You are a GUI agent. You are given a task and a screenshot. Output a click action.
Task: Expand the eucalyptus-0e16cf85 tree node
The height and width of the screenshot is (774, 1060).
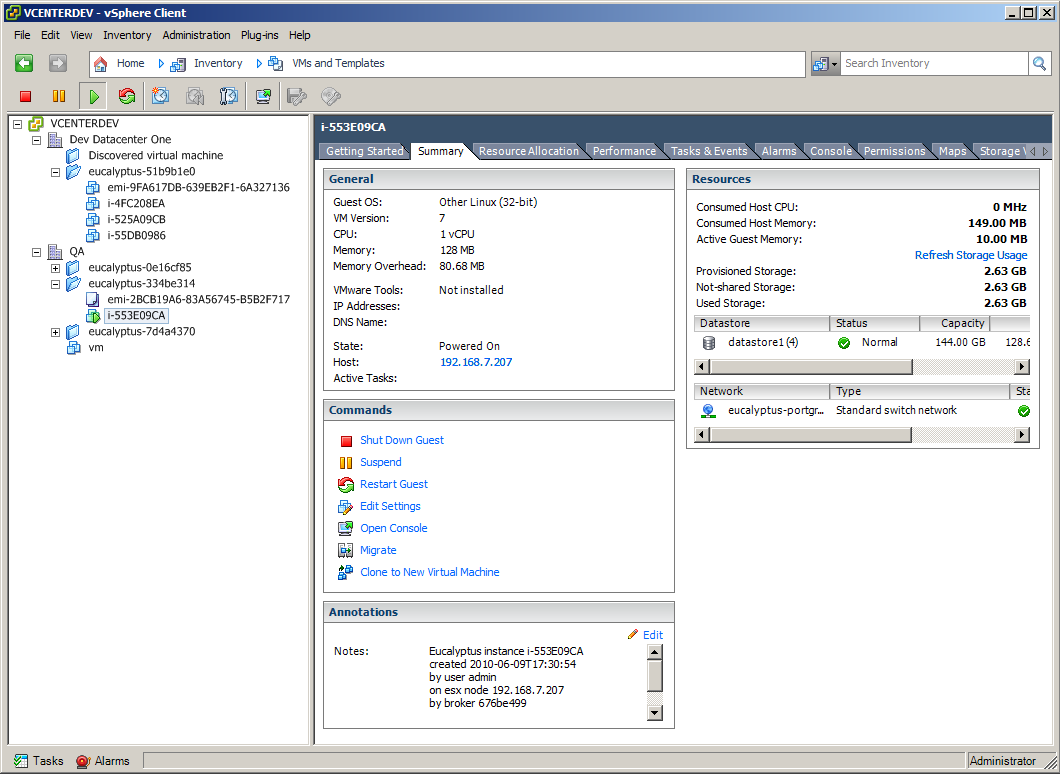click(x=57, y=267)
